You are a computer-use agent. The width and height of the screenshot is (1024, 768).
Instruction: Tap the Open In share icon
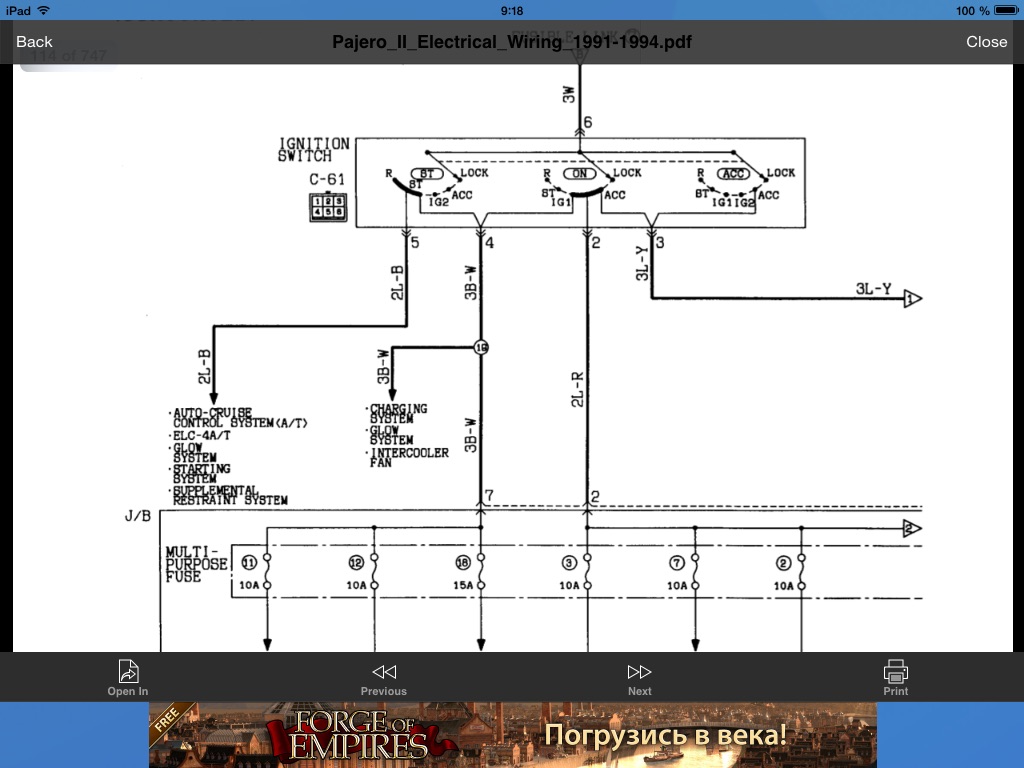click(x=128, y=676)
